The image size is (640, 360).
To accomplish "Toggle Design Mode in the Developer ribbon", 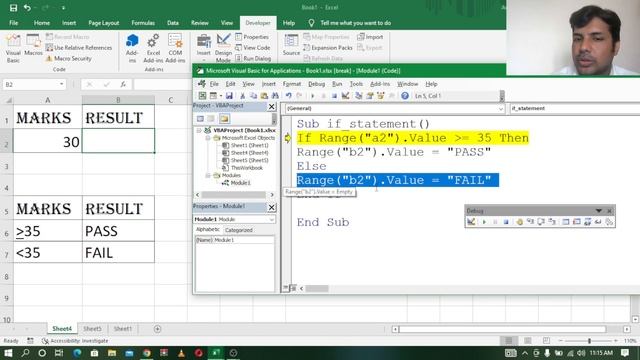I will pyautogui.click(x=223, y=48).
